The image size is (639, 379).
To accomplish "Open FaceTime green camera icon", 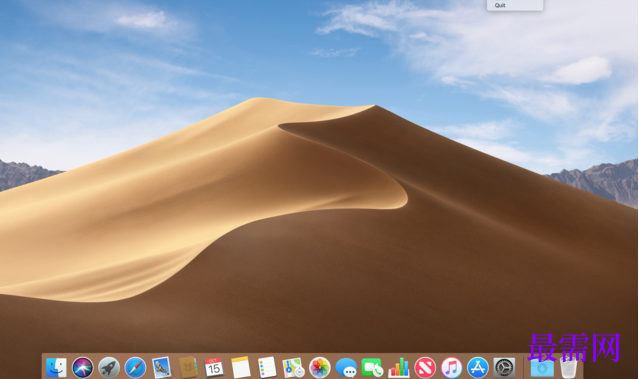I will click(372, 368).
